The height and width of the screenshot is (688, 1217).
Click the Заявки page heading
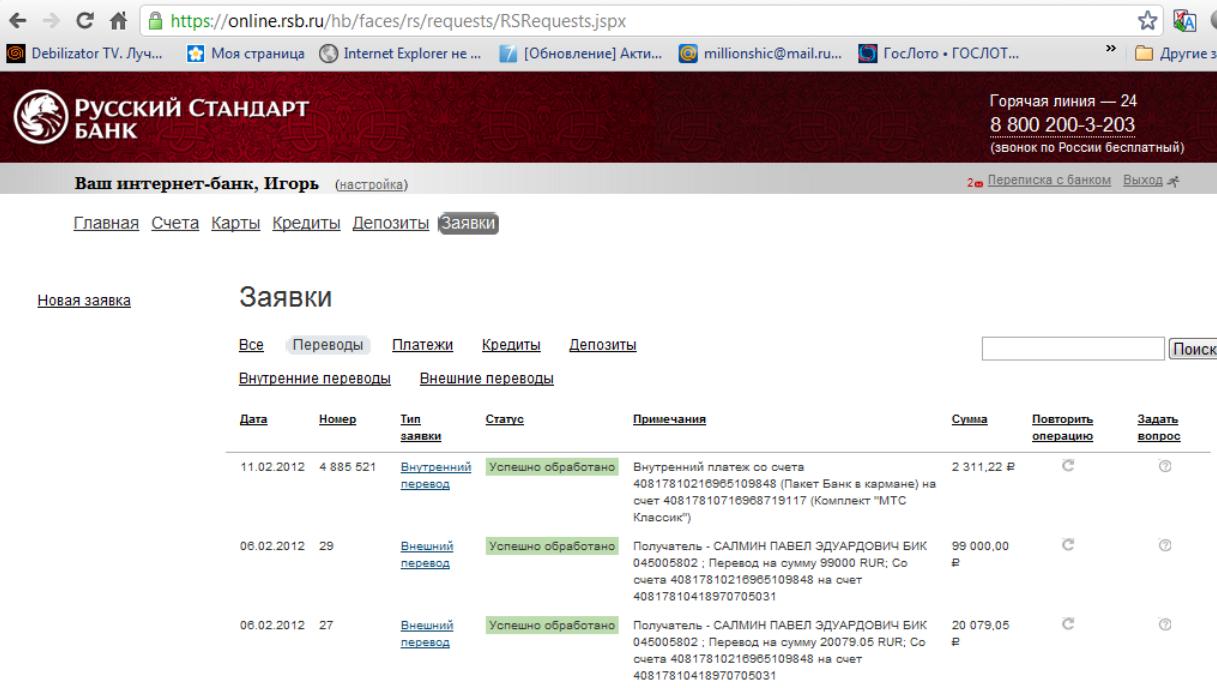click(x=285, y=296)
